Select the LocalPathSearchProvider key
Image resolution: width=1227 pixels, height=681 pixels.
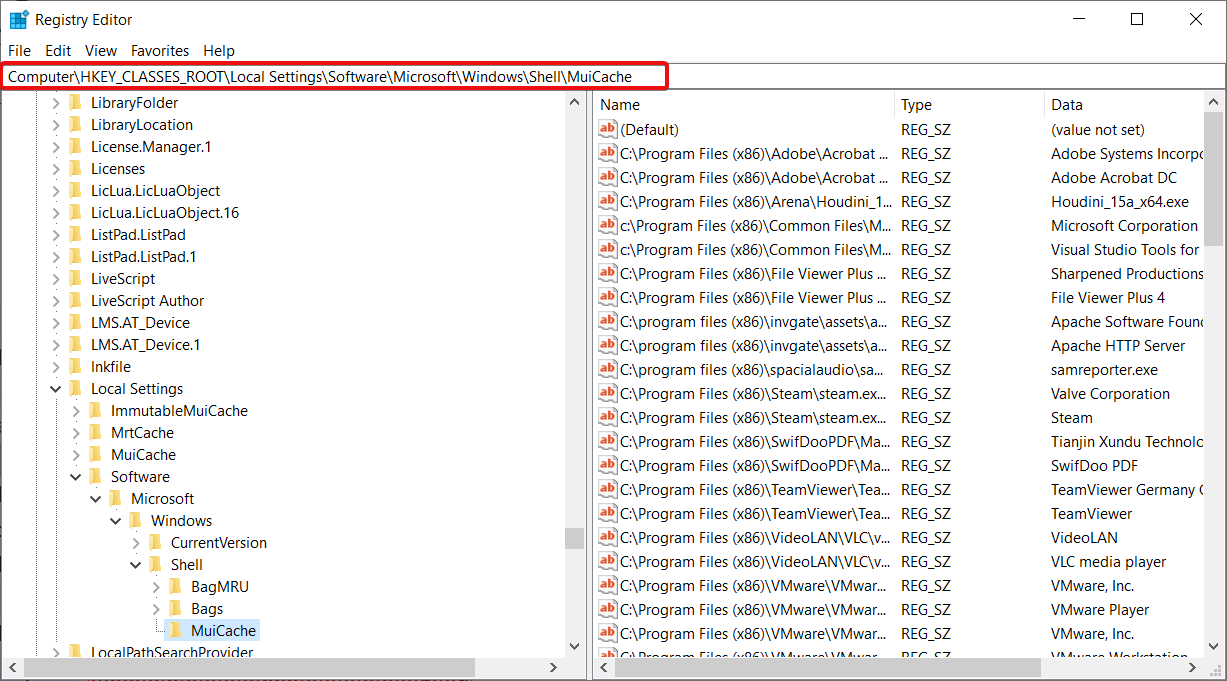click(x=172, y=653)
